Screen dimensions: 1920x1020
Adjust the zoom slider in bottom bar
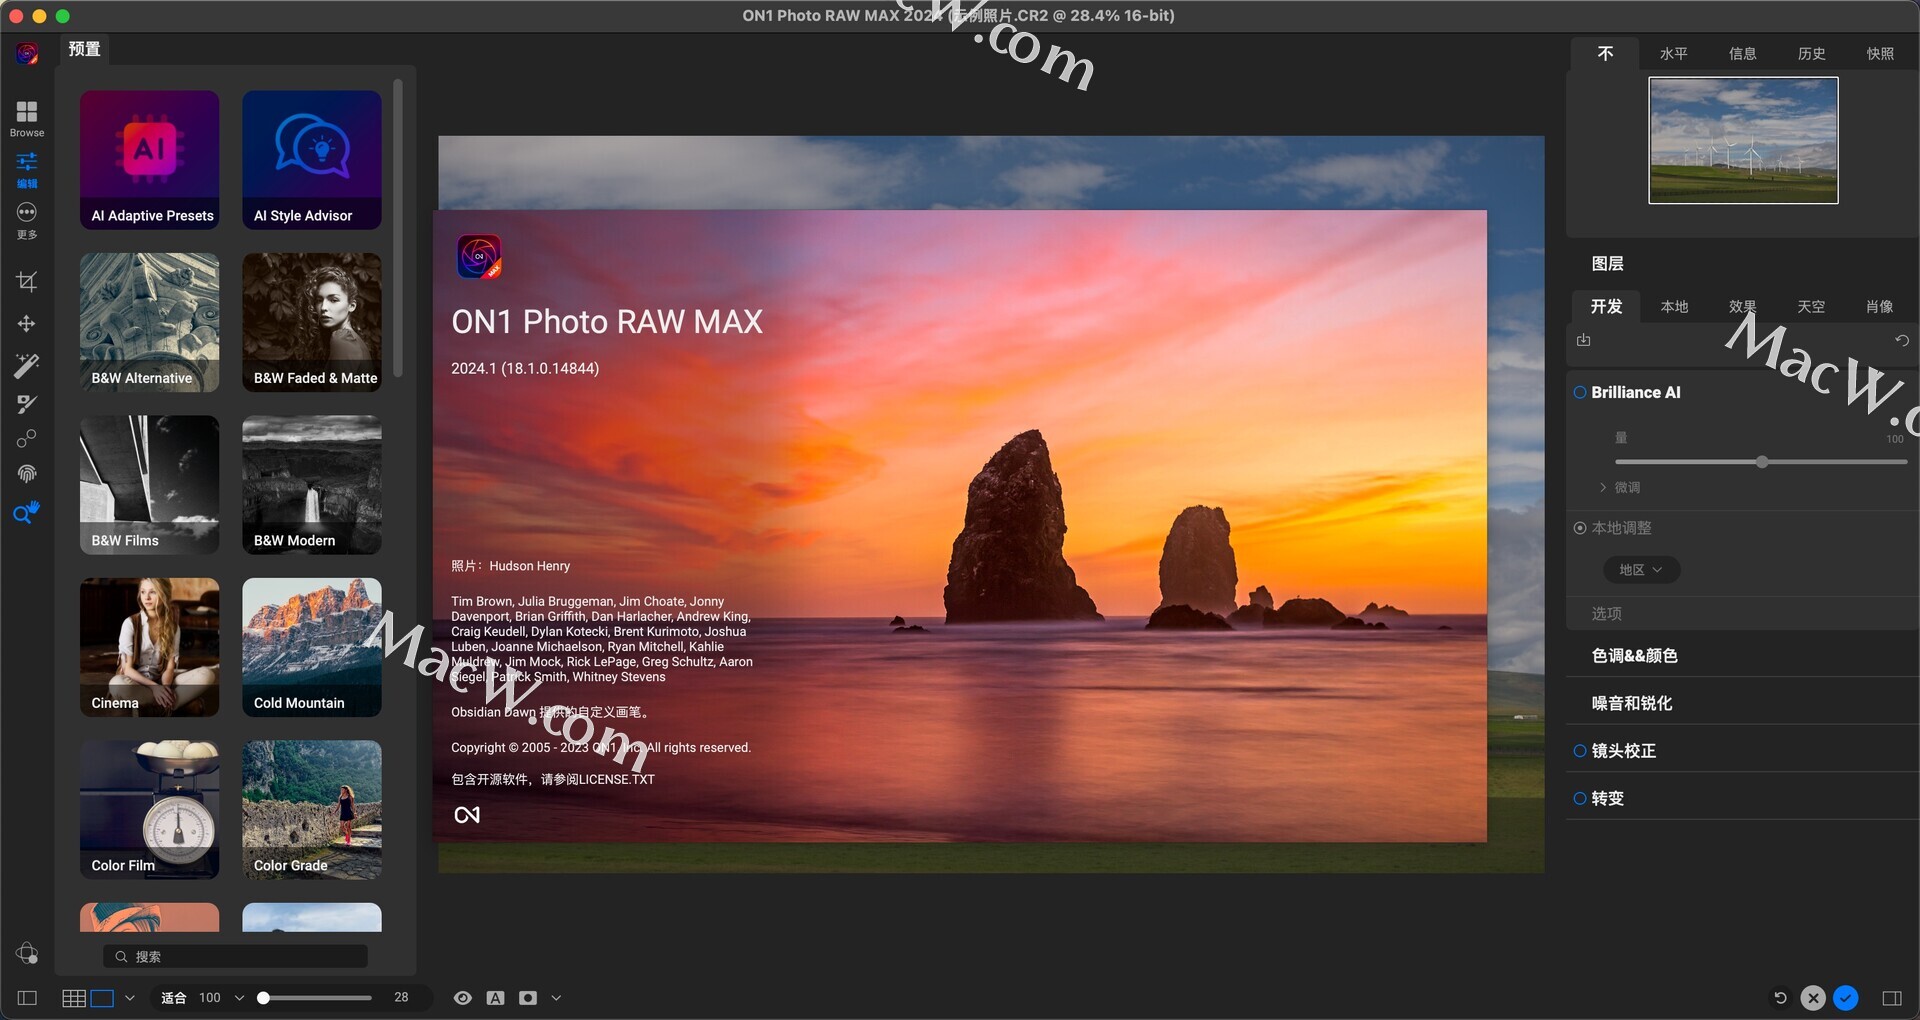316,998
